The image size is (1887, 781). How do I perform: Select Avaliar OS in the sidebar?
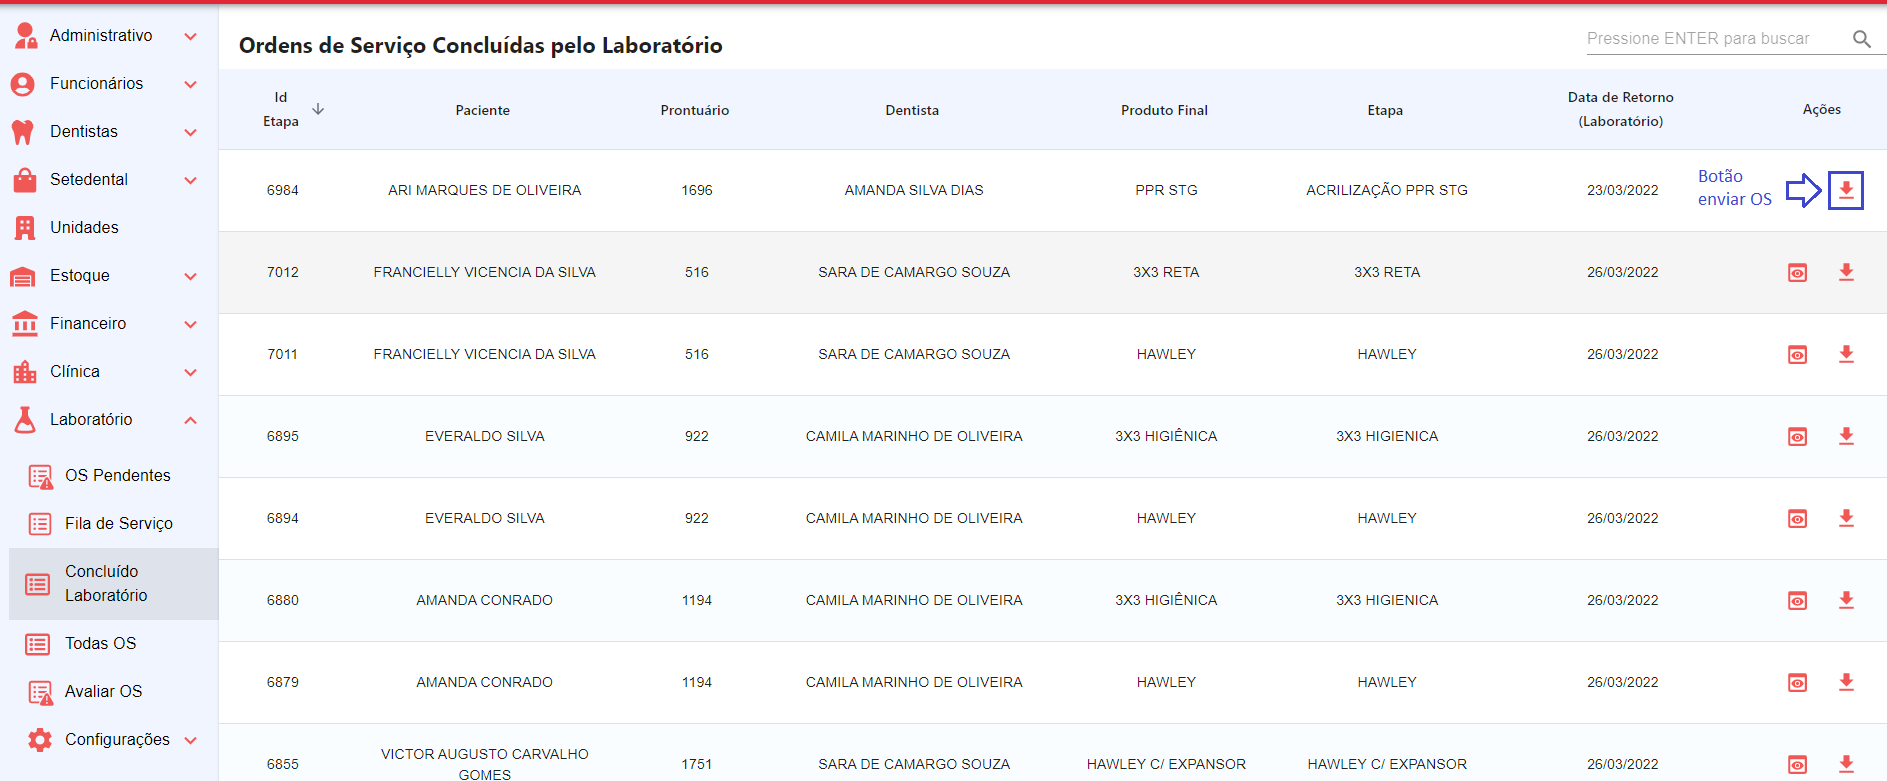pyautogui.click(x=103, y=692)
